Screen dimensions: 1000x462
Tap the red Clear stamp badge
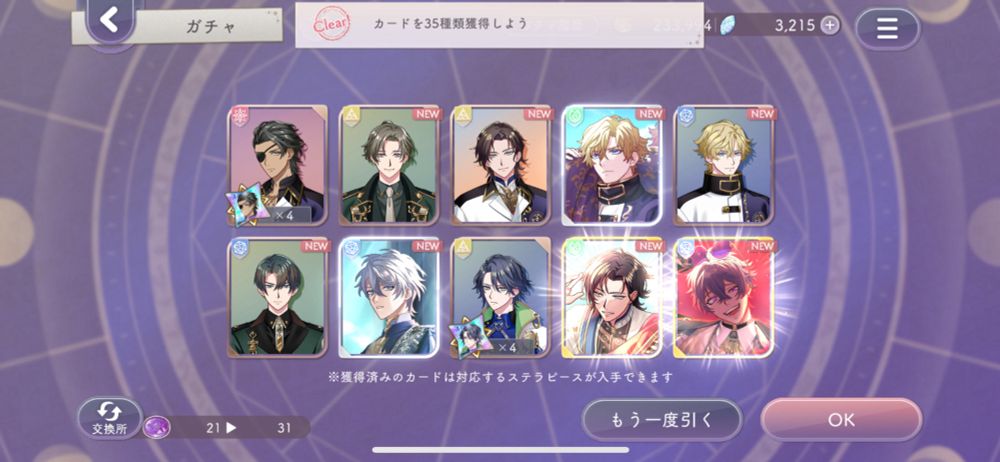pos(331,25)
